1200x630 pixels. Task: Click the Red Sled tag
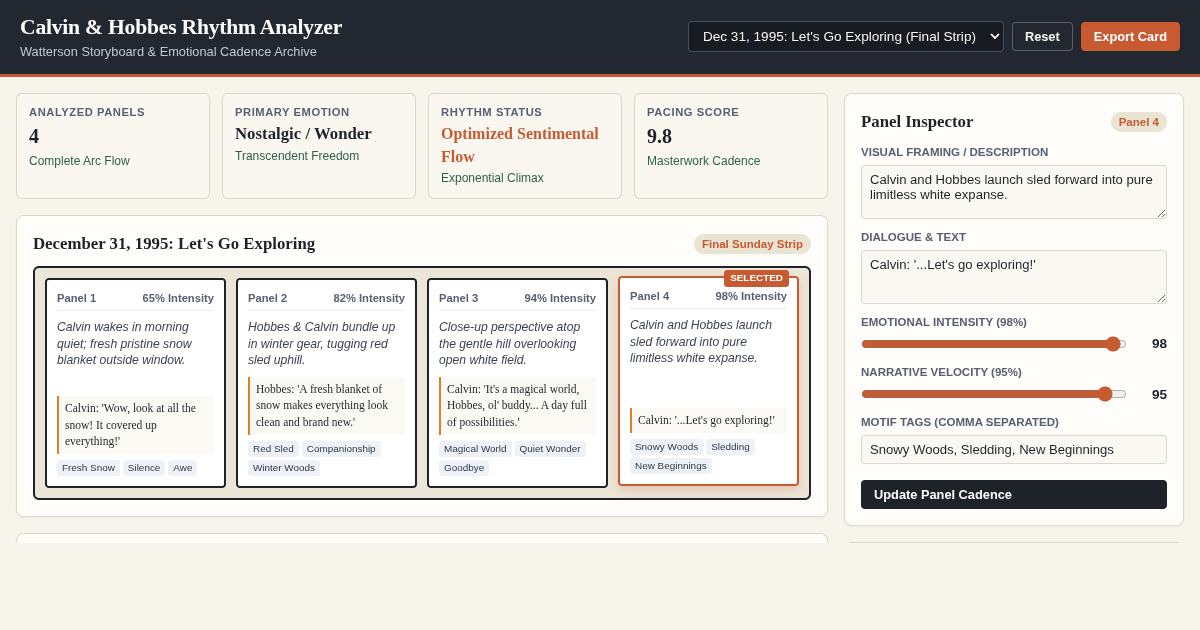click(273, 449)
